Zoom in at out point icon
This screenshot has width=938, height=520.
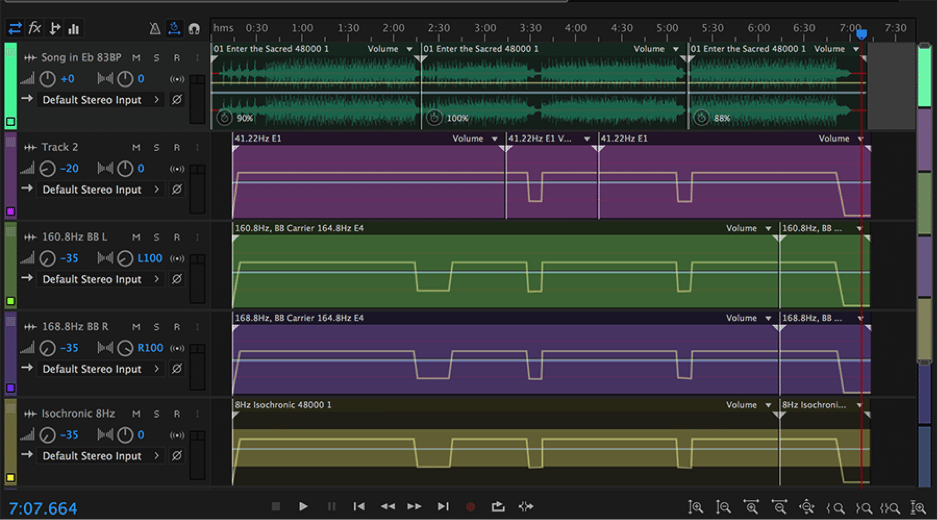point(863,508)
